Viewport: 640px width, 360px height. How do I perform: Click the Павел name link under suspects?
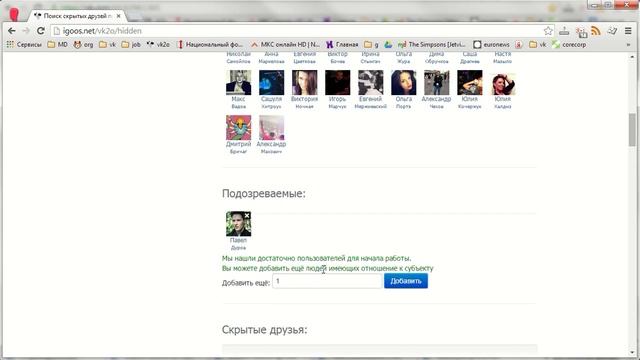[x=238, y=241]
